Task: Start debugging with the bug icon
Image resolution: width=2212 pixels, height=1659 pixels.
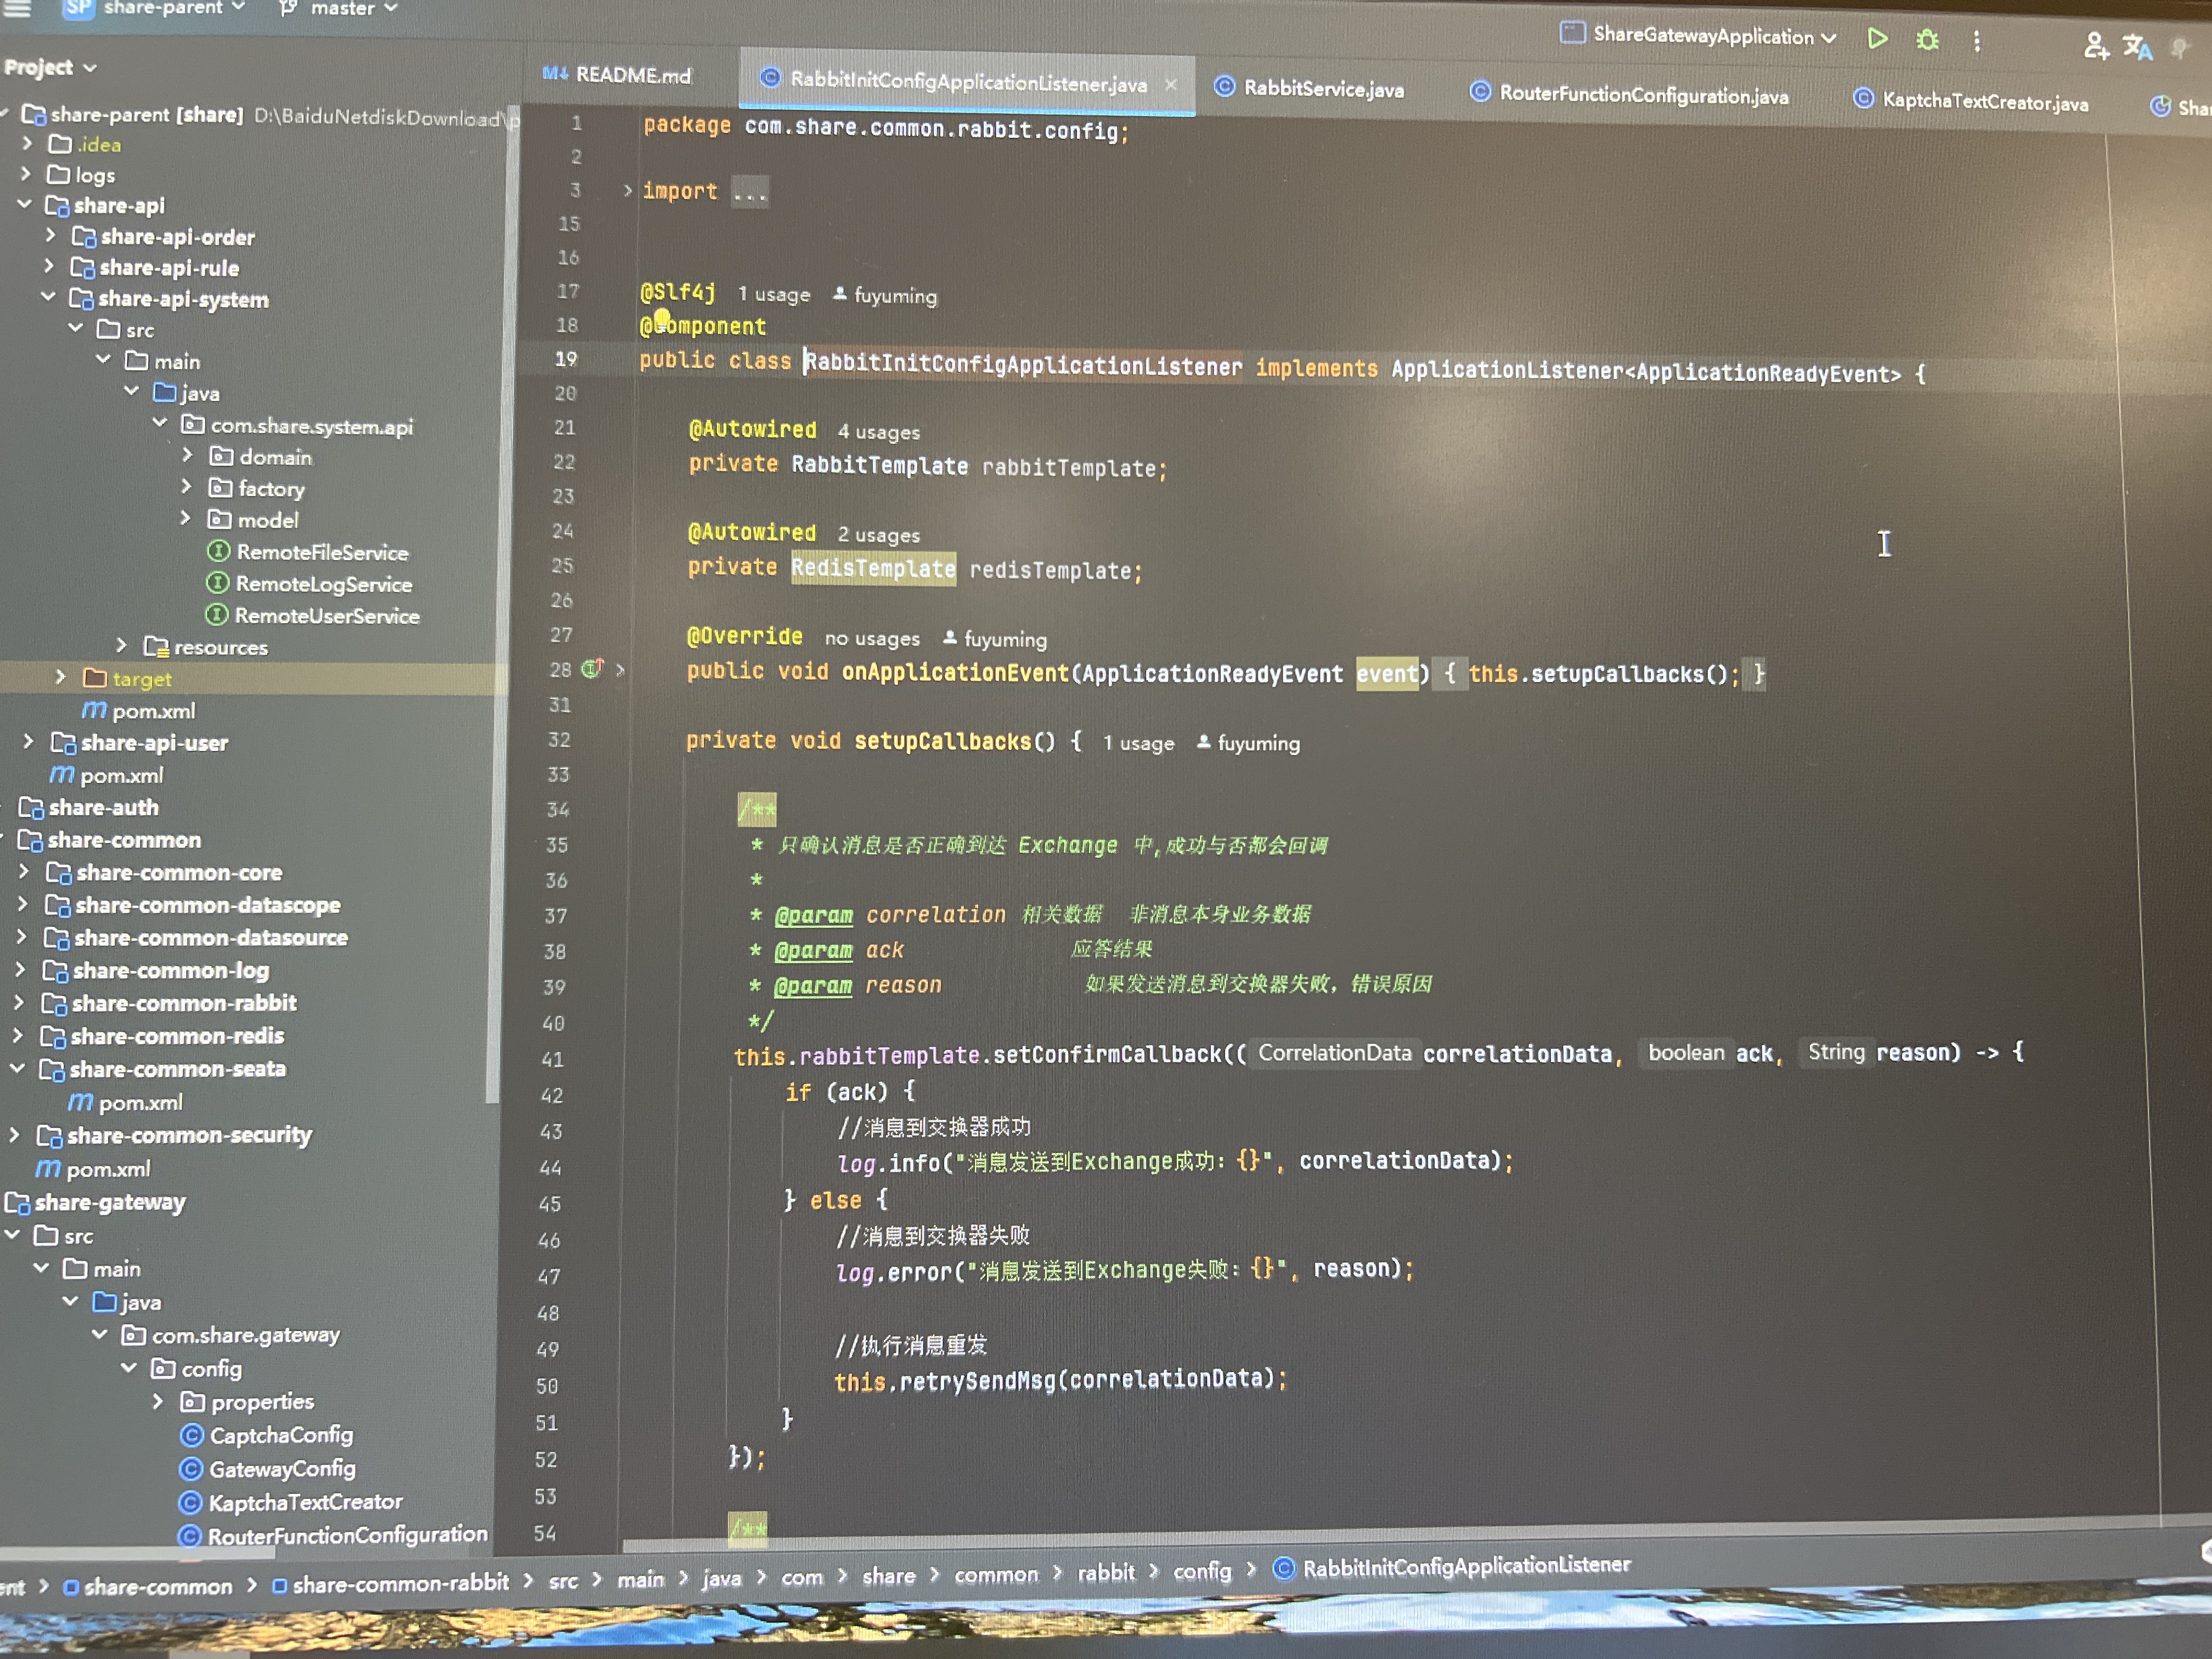Action: 1927,40
